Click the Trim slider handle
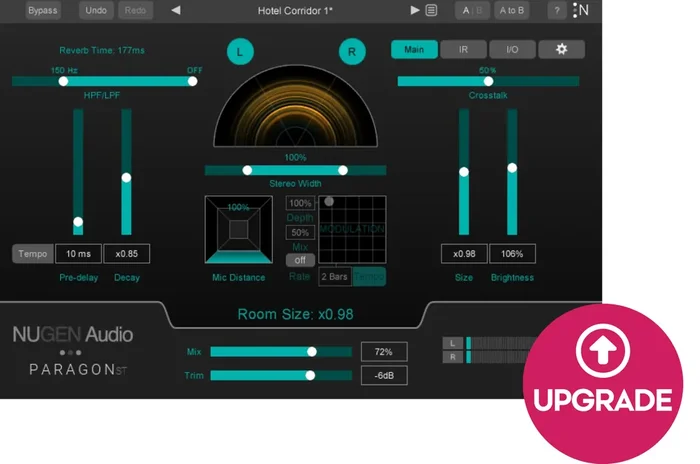This screenshot has width=700, height=464. tap(310, 376)
